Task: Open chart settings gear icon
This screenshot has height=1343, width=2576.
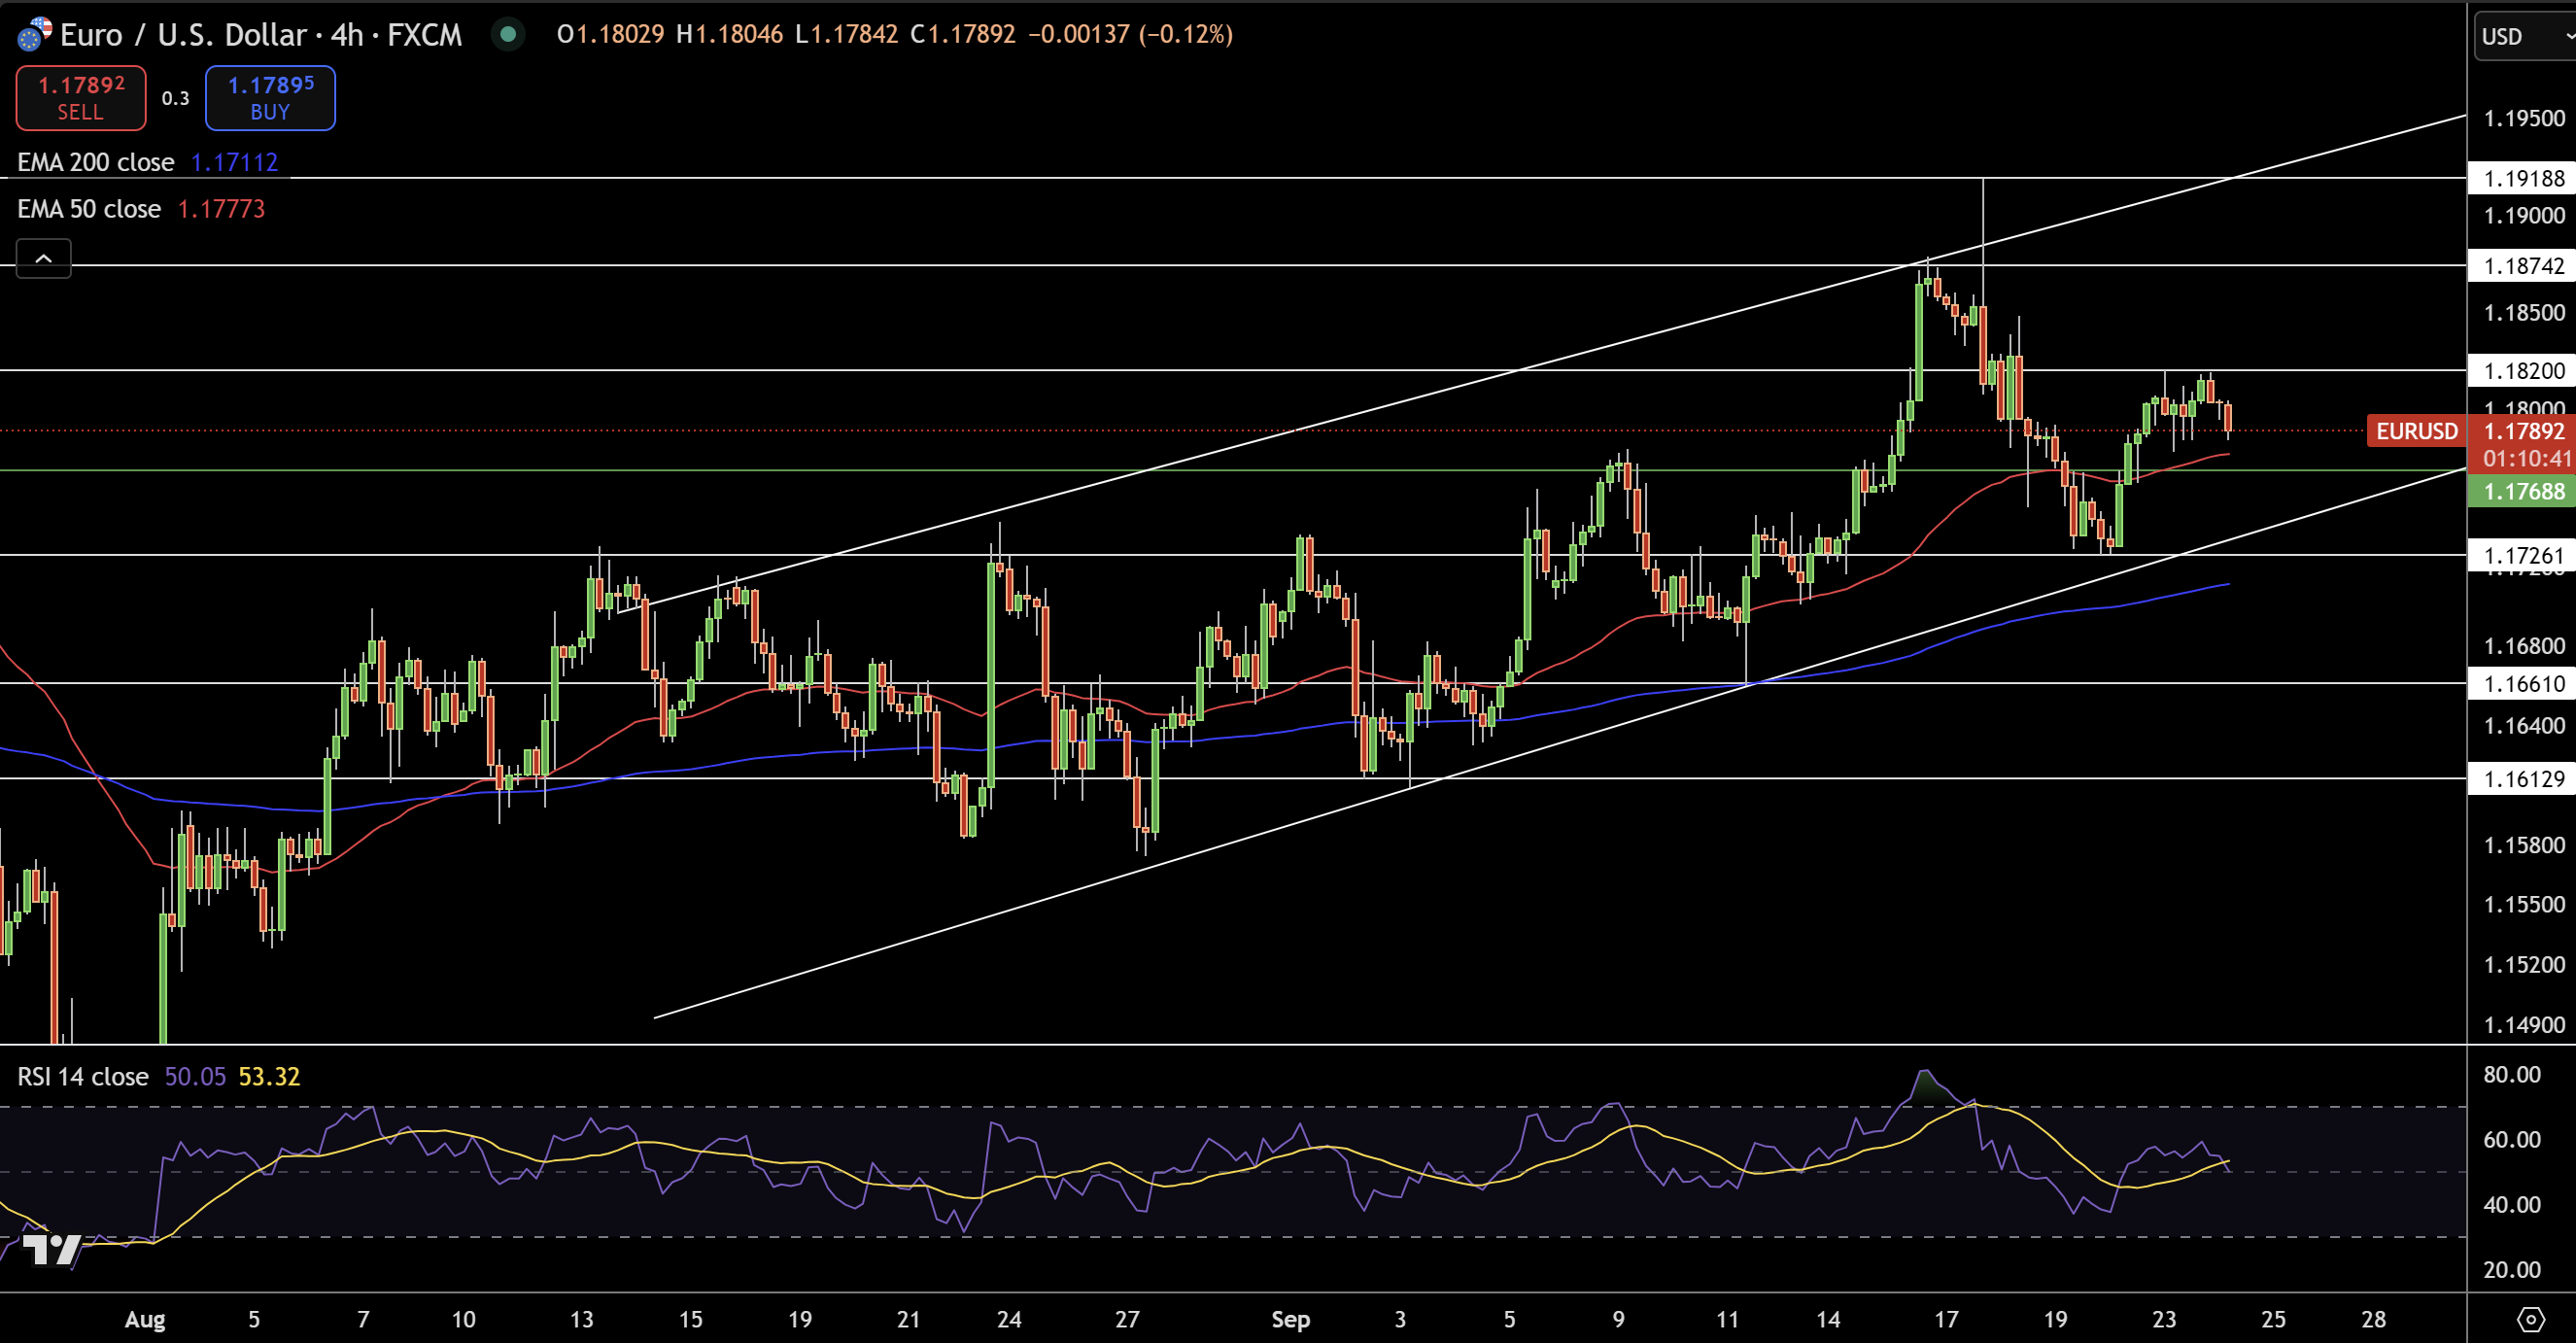Action: click(2531, 1319)
